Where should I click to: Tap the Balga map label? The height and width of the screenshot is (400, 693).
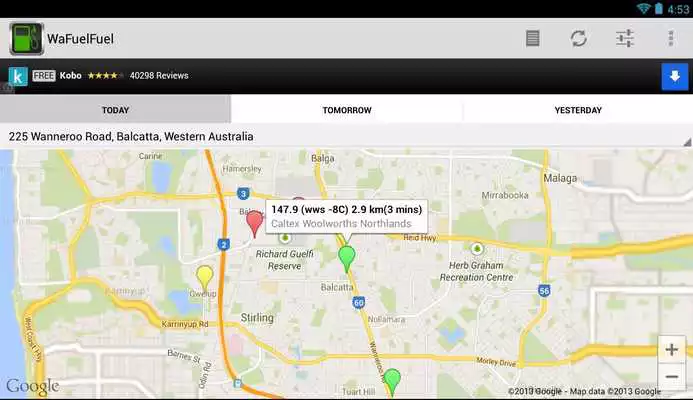click(x=323, y=159)
